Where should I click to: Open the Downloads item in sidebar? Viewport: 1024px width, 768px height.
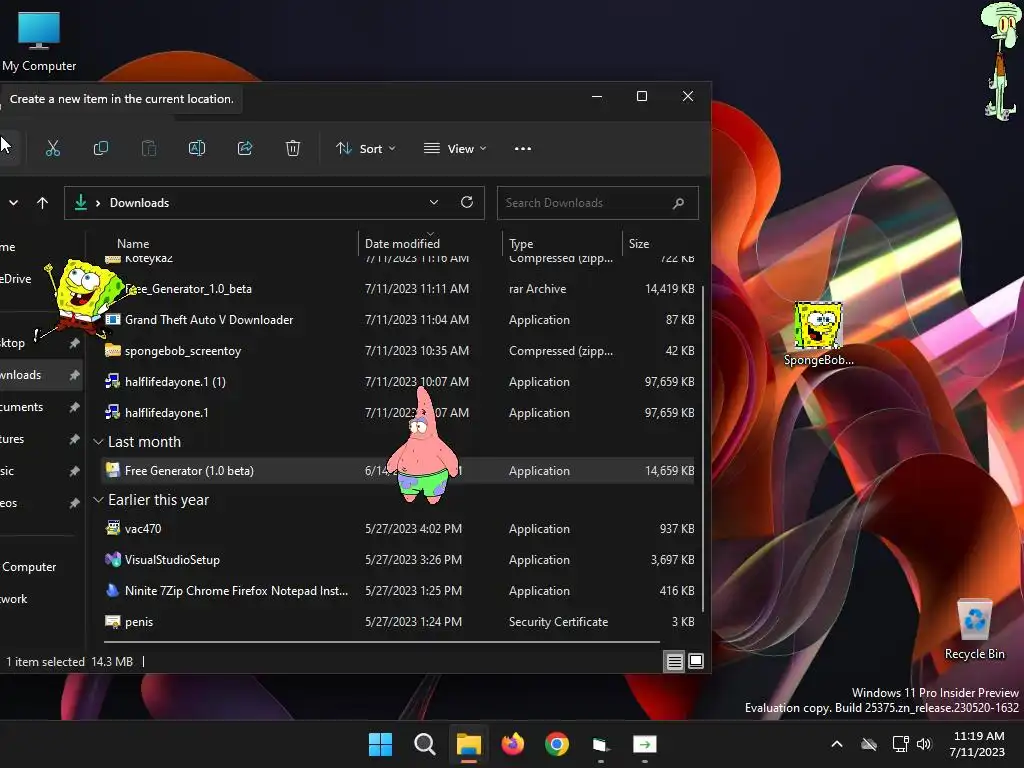coord(40,375)
